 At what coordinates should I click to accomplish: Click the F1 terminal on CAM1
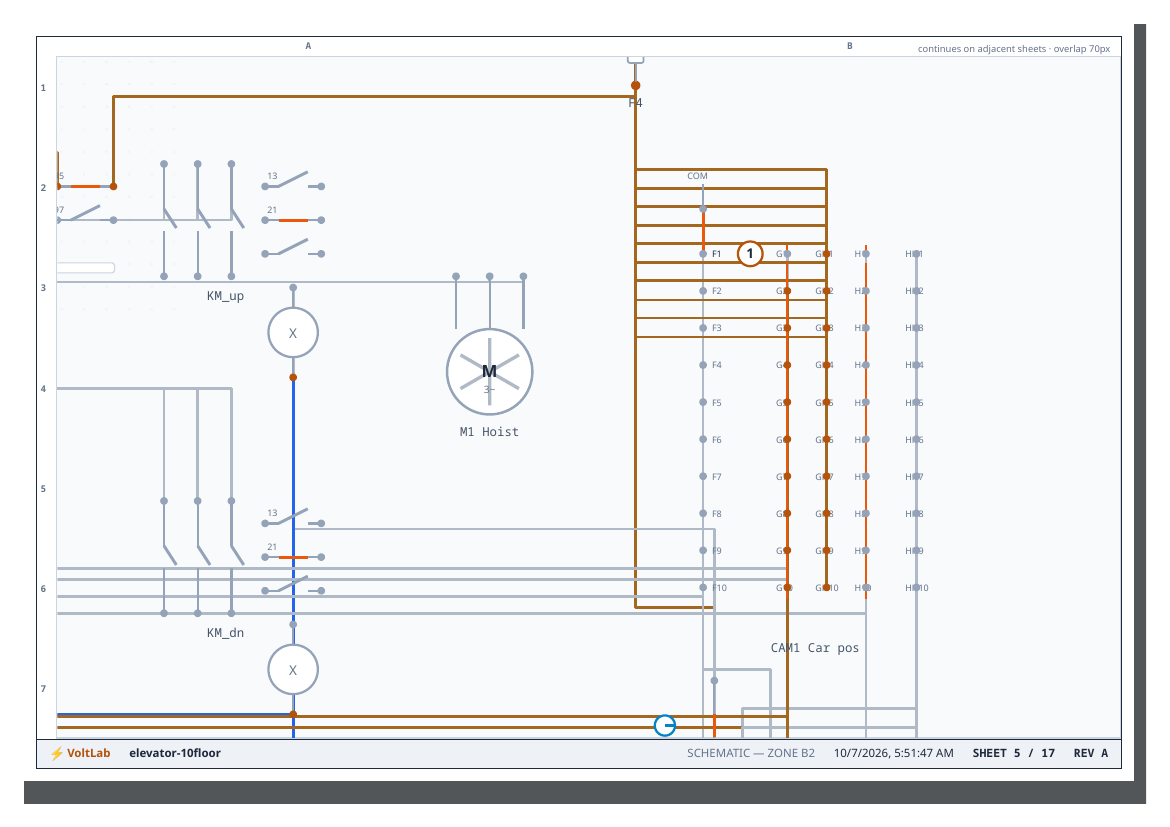(703, 254)
